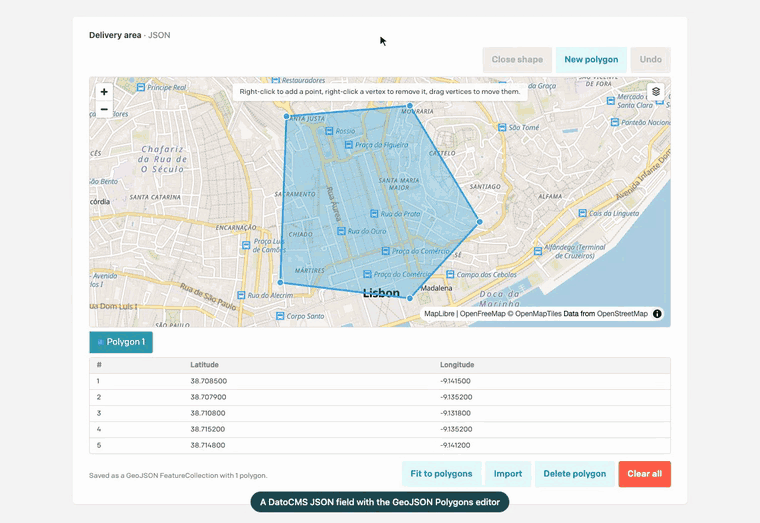
Task: Click latitude 38.708500 in row 1
Action: (208, 381)
